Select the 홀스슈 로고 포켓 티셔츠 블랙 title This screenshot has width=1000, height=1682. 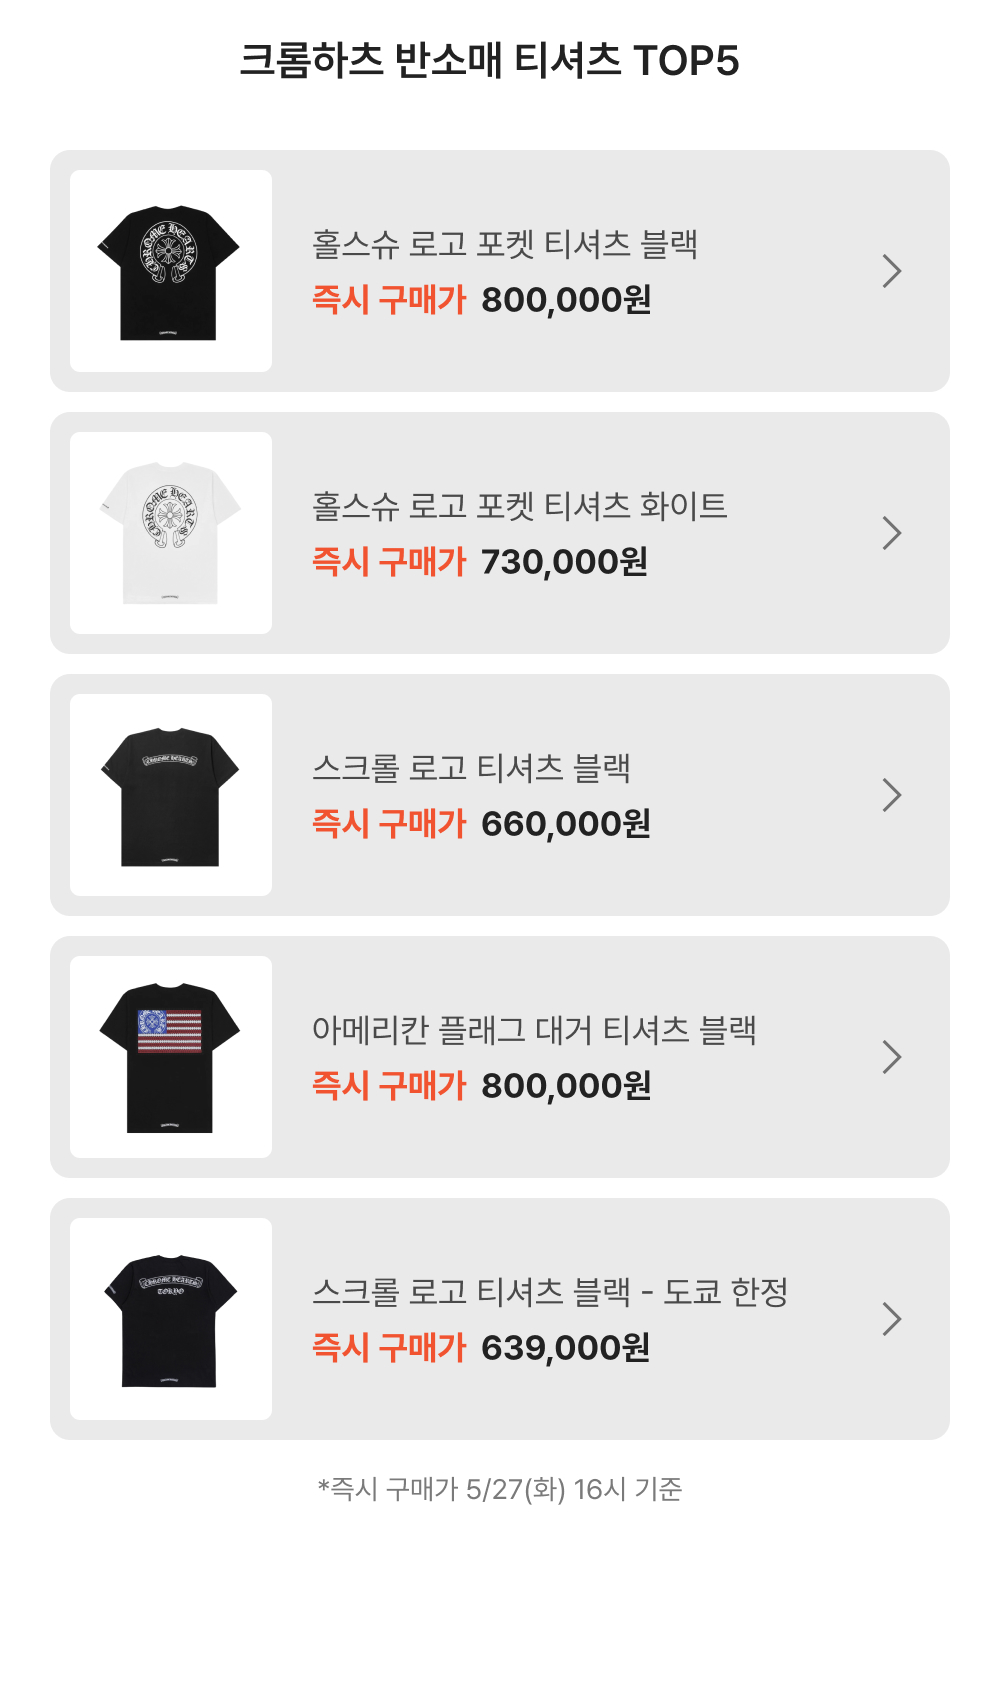(505, 244)
